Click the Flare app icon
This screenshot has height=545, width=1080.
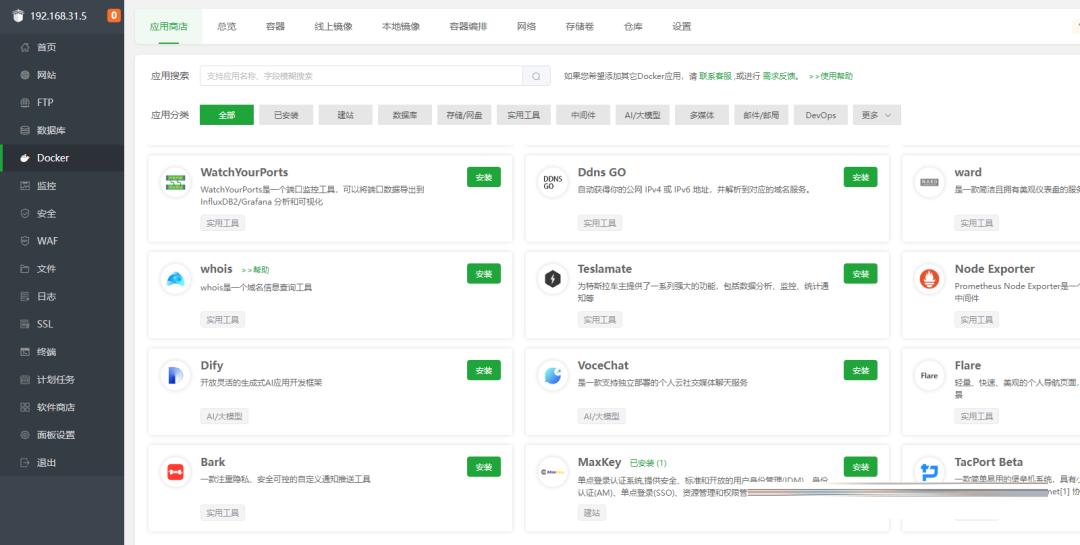tap(929, 376)
